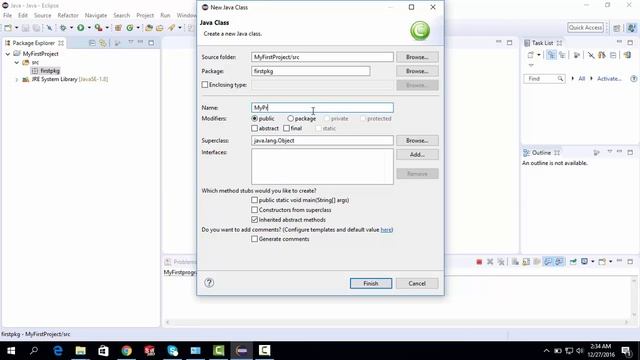Open Microsoft Edge from the taskbar
Image resolution: width=640 pixels, height=360 pixels.
click(x=58, y=351)
